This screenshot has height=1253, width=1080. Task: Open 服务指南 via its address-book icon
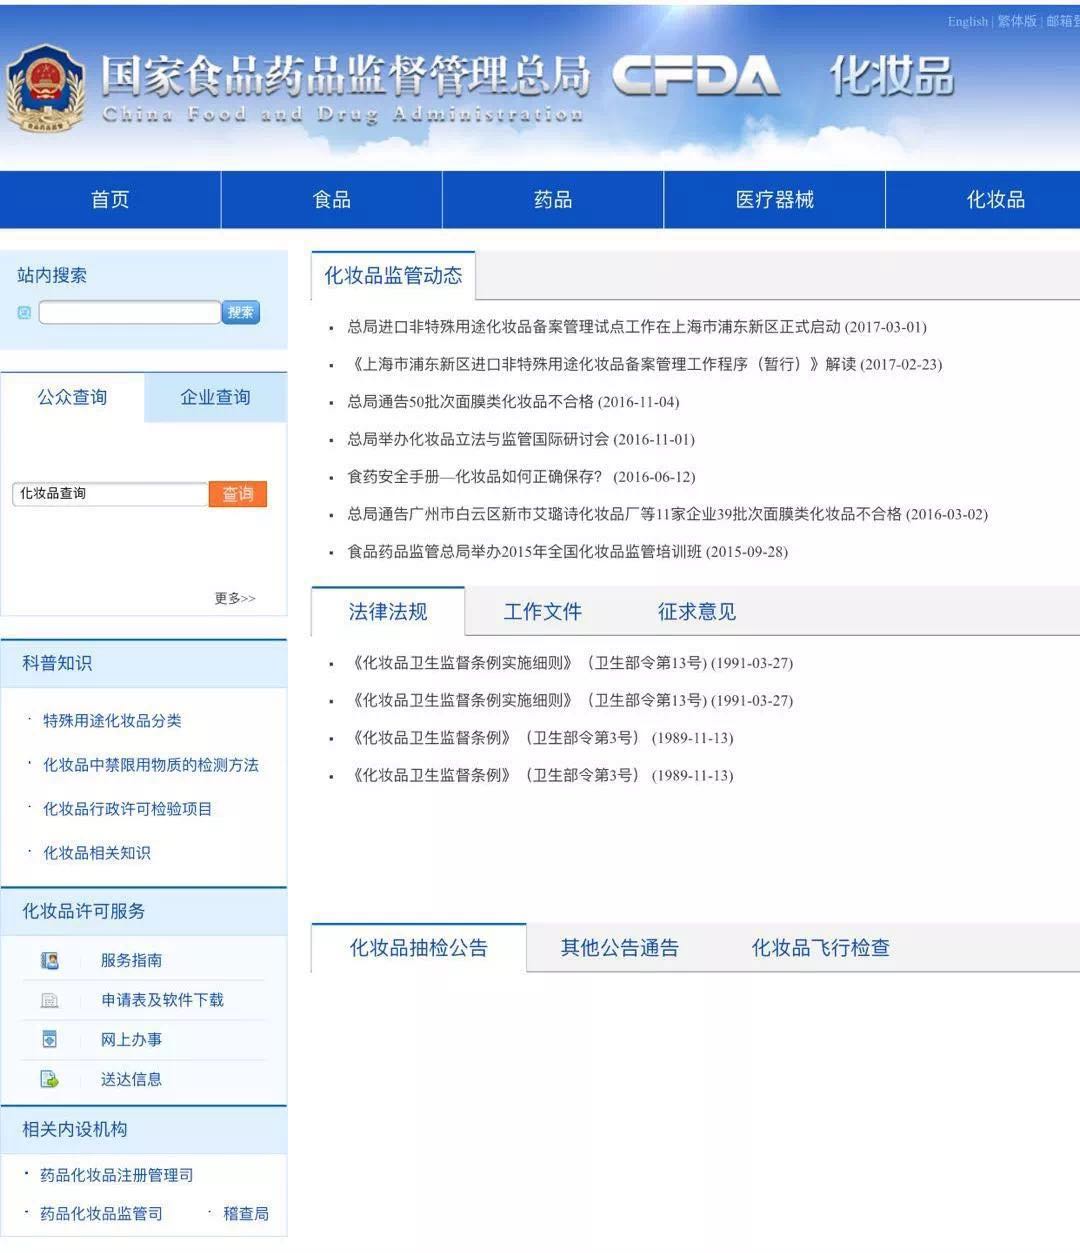(x=50, y=960)
